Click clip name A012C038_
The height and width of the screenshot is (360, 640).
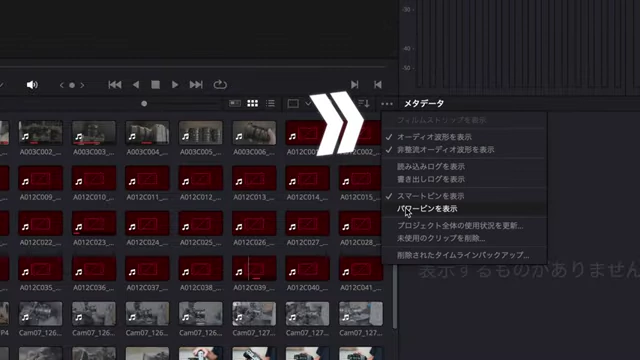pyautogui.click(x=201, y=288)
